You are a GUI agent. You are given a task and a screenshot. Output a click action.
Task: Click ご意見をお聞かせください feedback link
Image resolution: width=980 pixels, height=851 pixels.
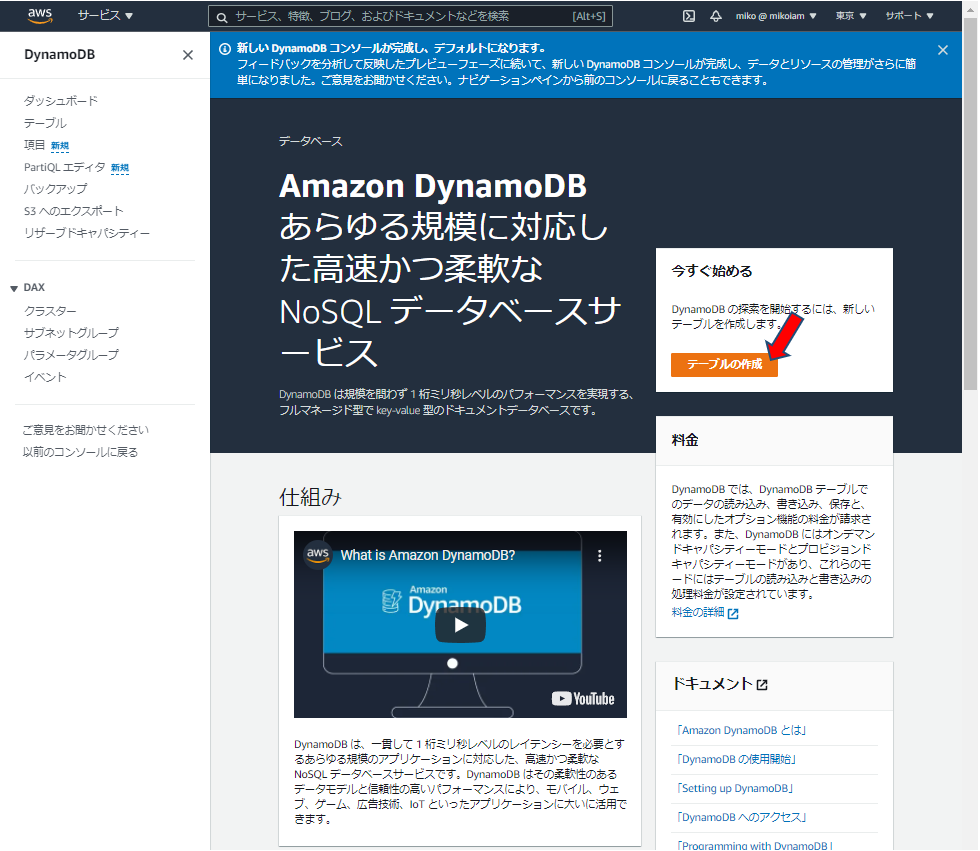click(86, 430)
